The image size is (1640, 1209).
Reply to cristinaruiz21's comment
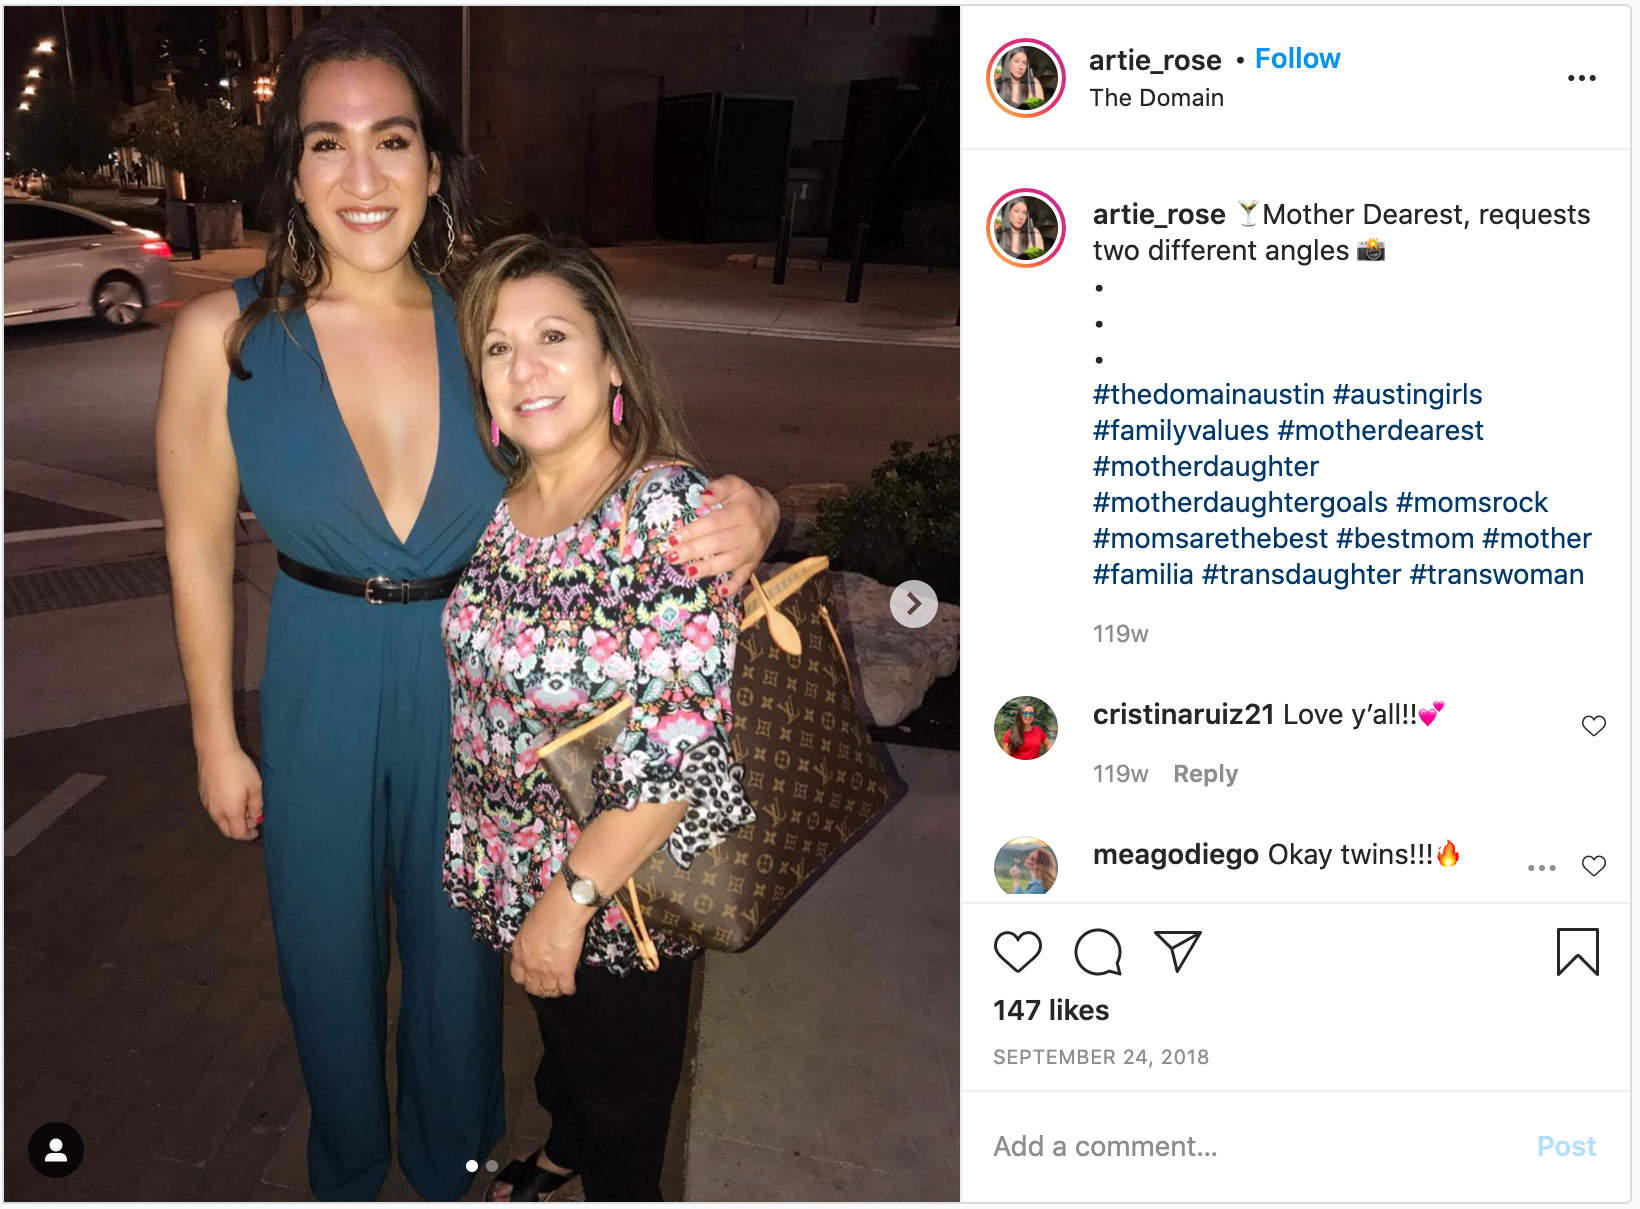pyautogui.click(x=1205, y=774)
